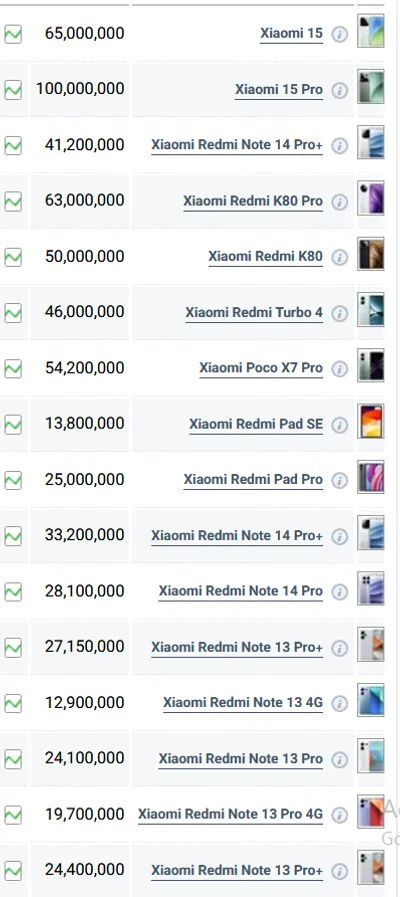Image resolution: width=400 pixels, height=897 pixels.
Task: Open info icon for Xiaomi Redmi Pad SE
Action: click(x=339, y=424)
